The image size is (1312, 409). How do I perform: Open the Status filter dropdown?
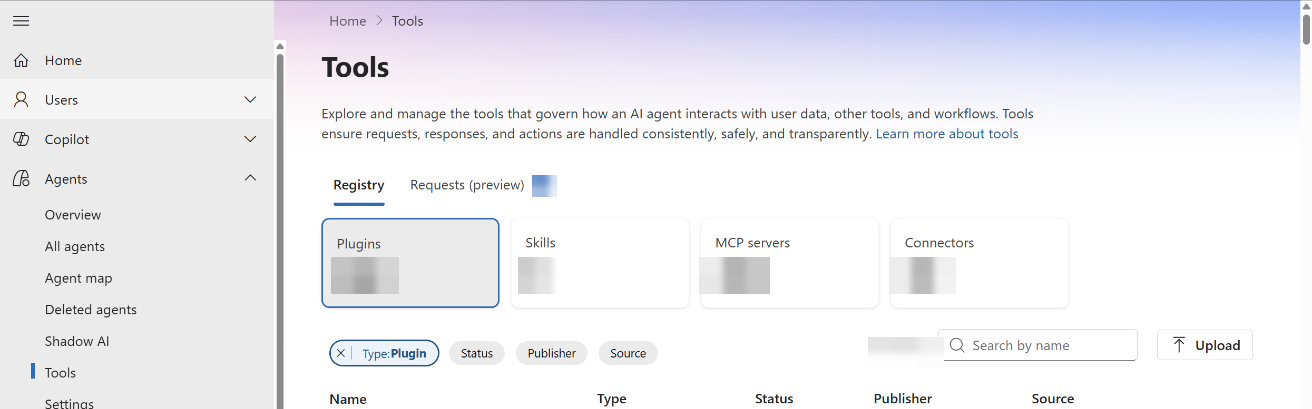(477, 353)
